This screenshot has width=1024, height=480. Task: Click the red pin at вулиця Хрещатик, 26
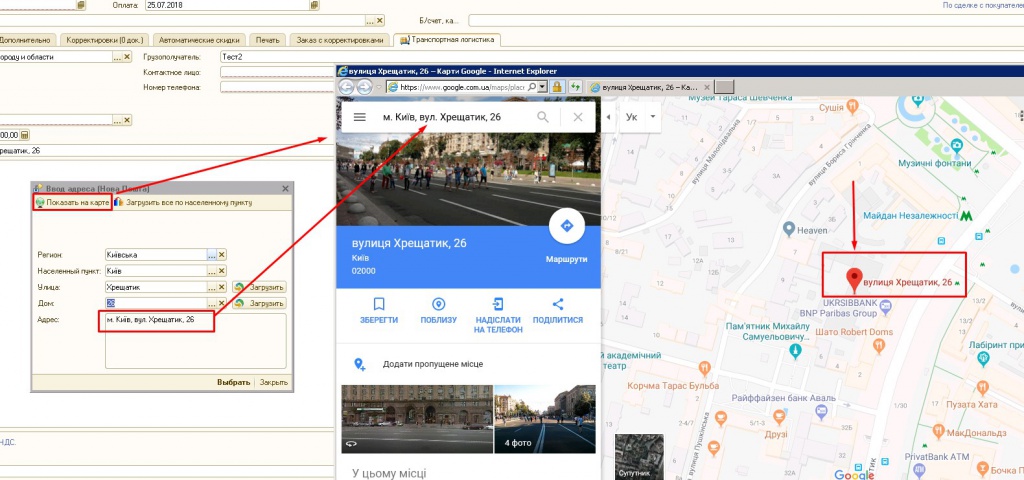pos(854,281)
